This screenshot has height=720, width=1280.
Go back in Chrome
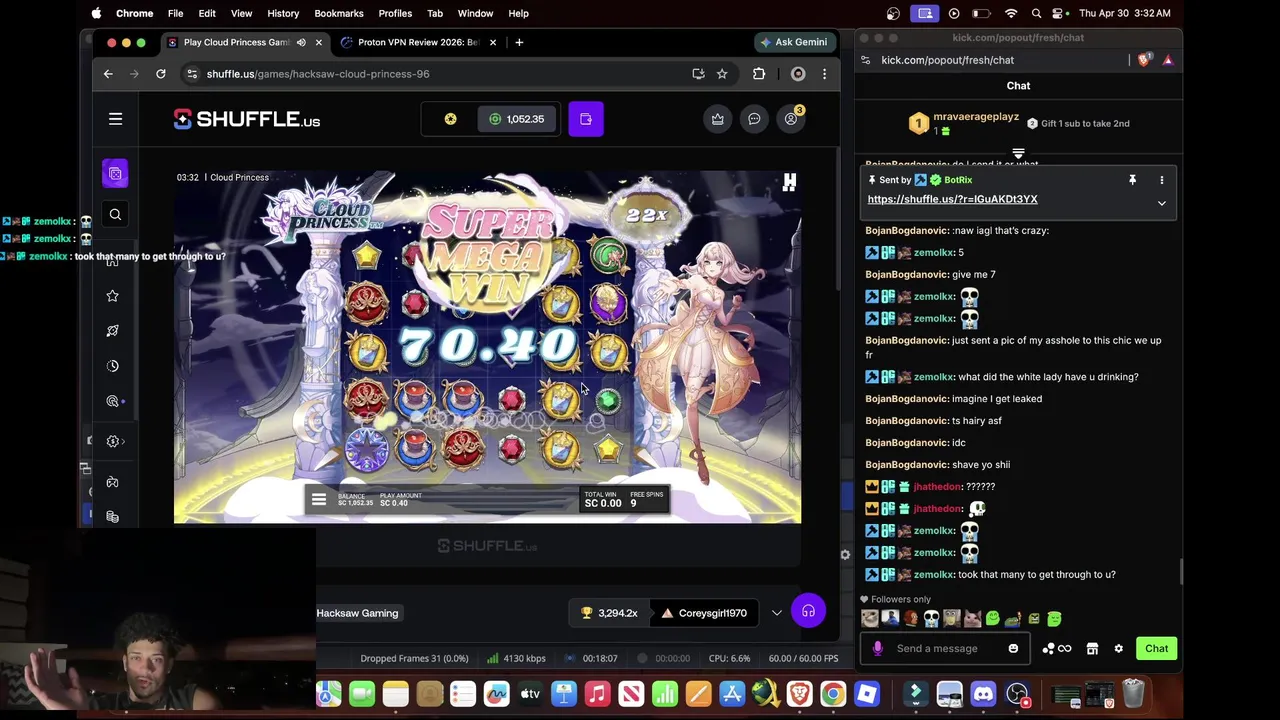pyautogui.click(x=108, y=74)
